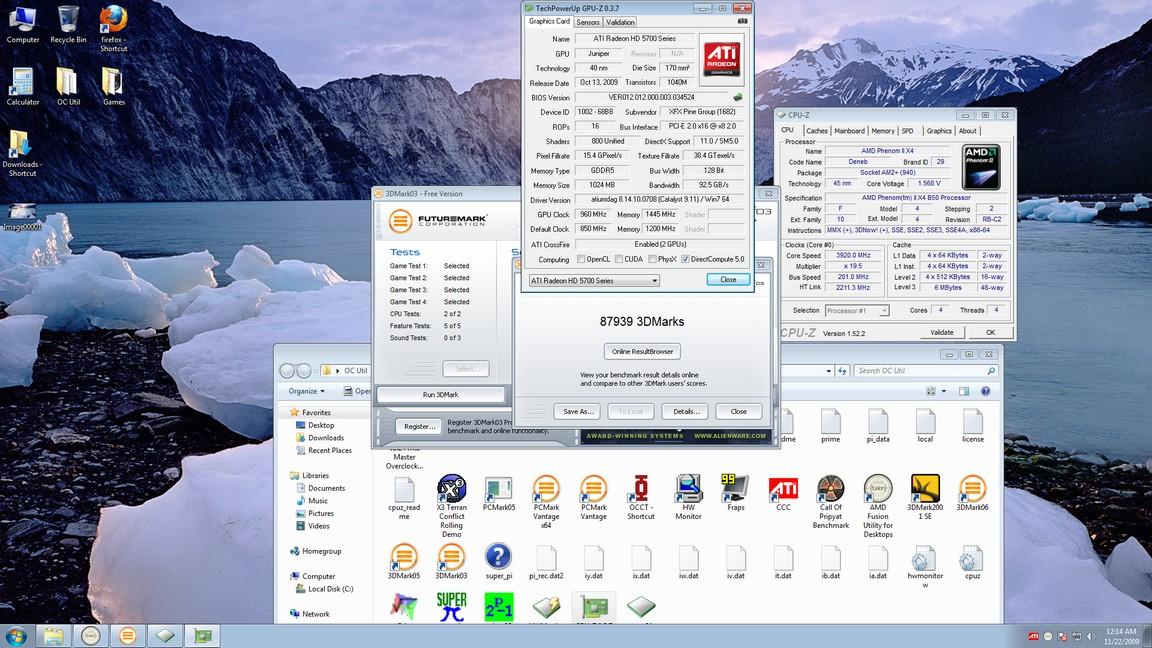Screen dimensions: 1152x648
Task: Toggle the Explorer preview pane icon
Action: click(964, 391)
